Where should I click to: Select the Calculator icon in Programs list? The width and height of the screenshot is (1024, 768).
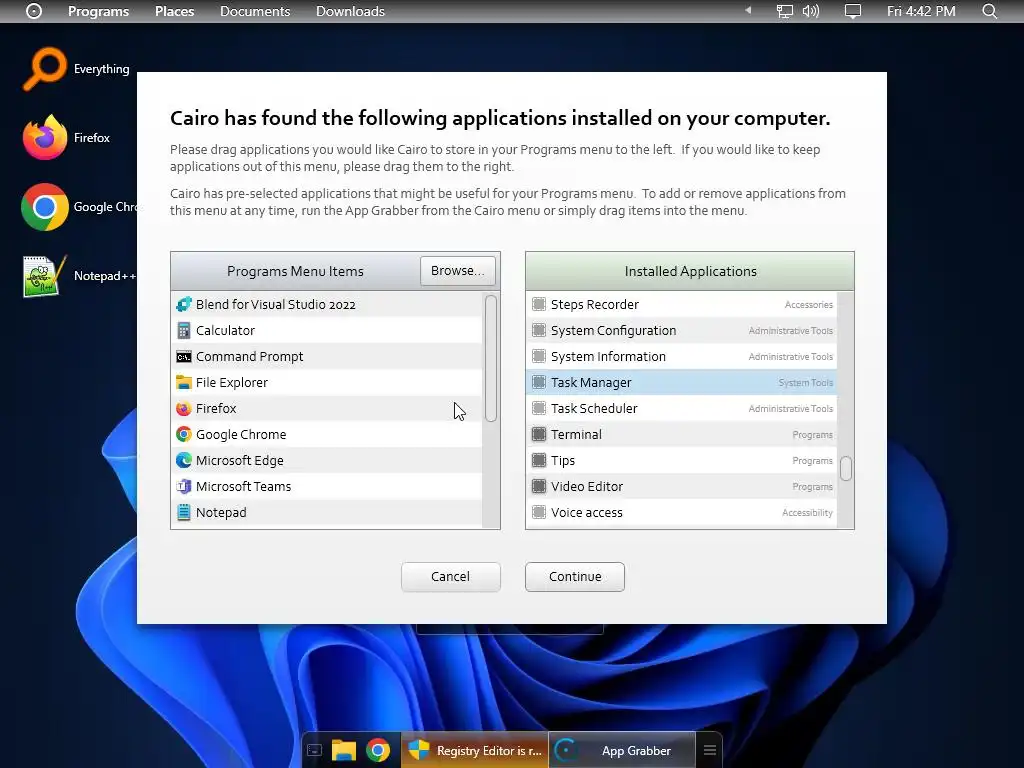(184, 330)
